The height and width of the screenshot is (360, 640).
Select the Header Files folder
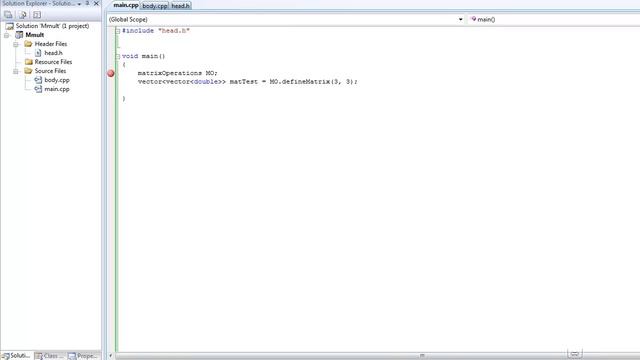tap(51, 44)
